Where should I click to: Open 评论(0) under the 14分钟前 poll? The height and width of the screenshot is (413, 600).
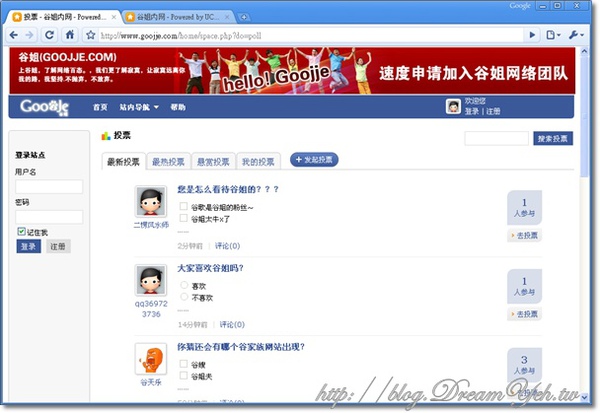pyautogui.click(x=232, y=325)
